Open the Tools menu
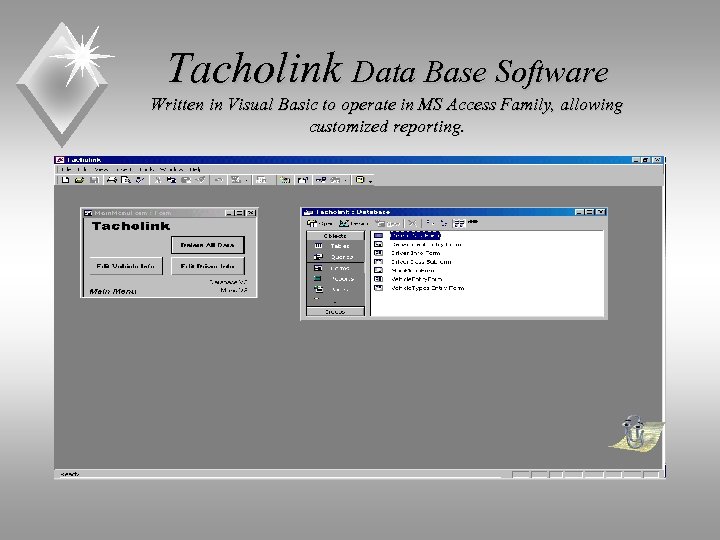The width and height of the screenshot is (720, 540). click(x=147, y=169)
